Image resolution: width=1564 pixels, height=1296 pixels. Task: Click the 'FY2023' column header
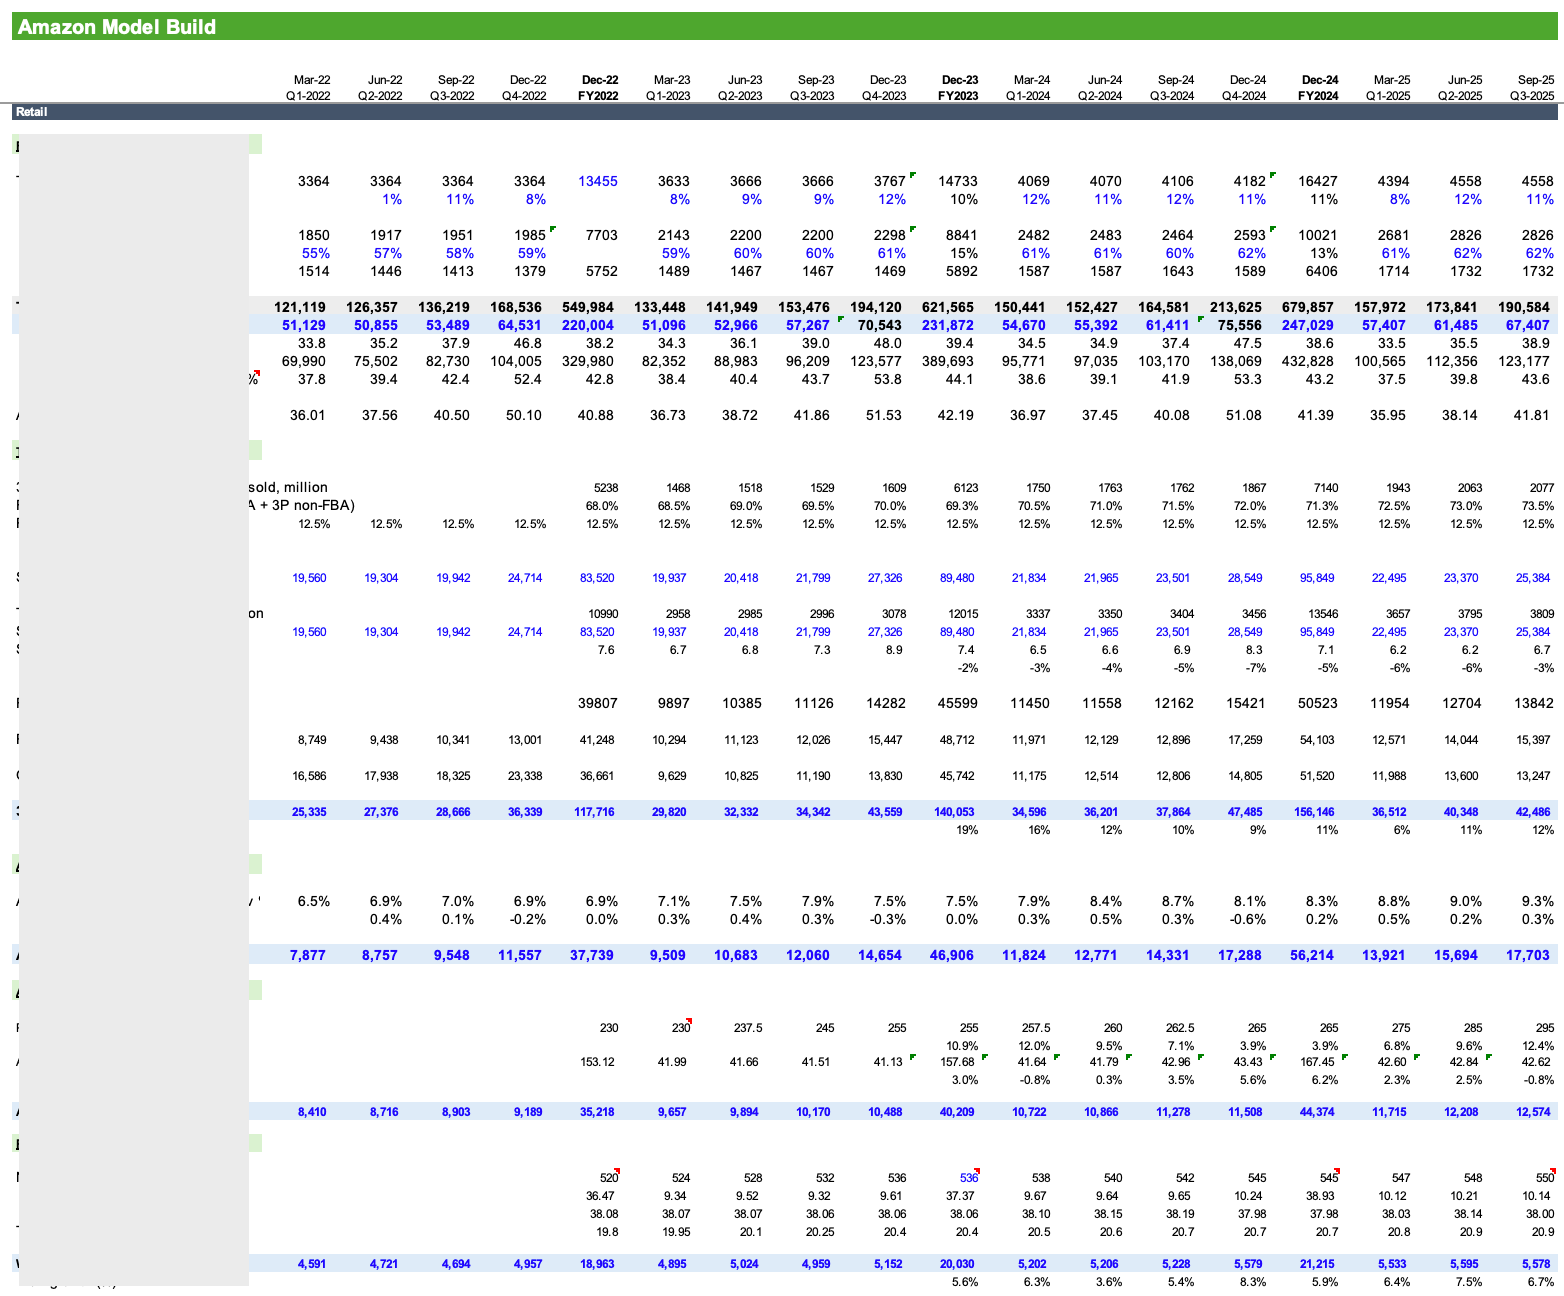[x=958, y=96]
